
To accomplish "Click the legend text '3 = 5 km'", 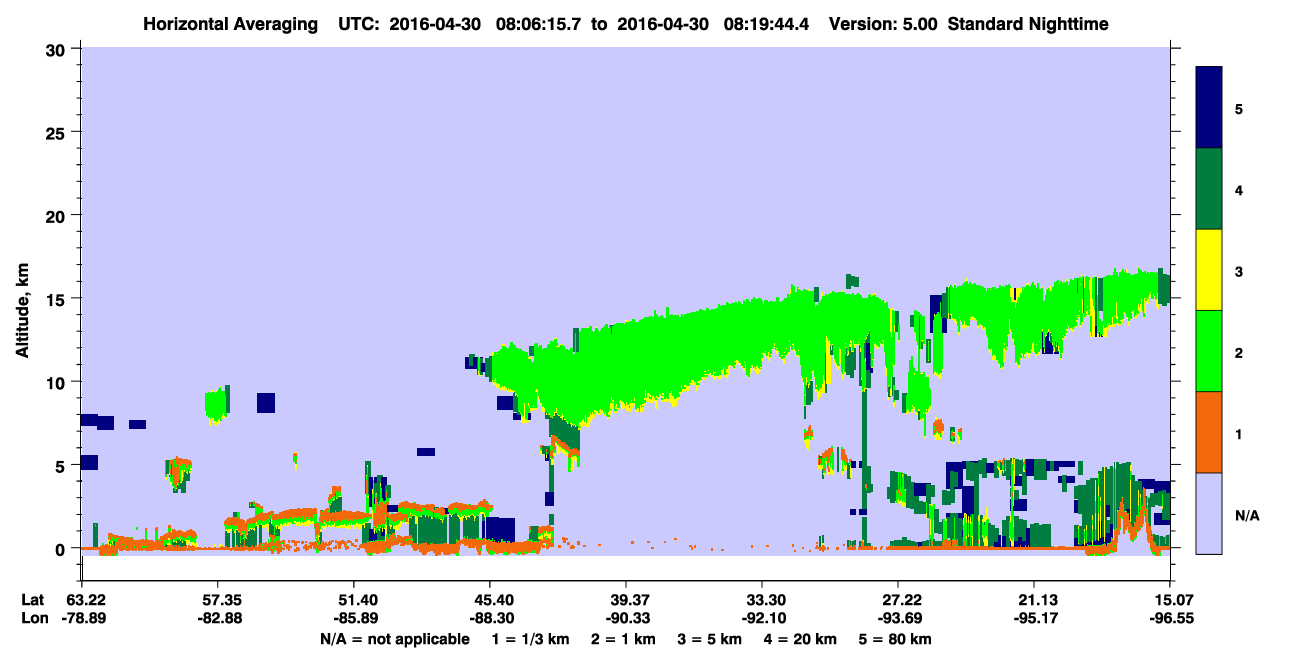I will point(711,638).
